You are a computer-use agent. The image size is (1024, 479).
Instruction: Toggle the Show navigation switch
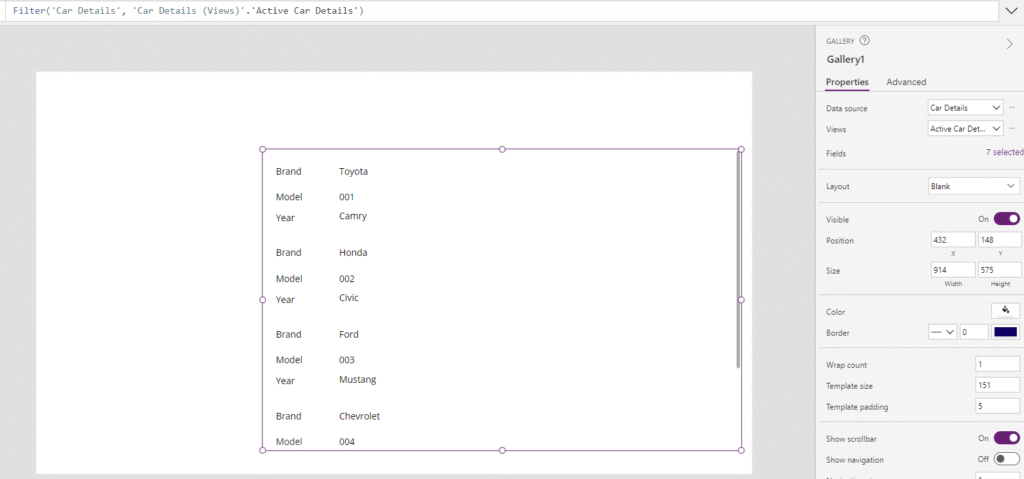tap(1006, 459)
